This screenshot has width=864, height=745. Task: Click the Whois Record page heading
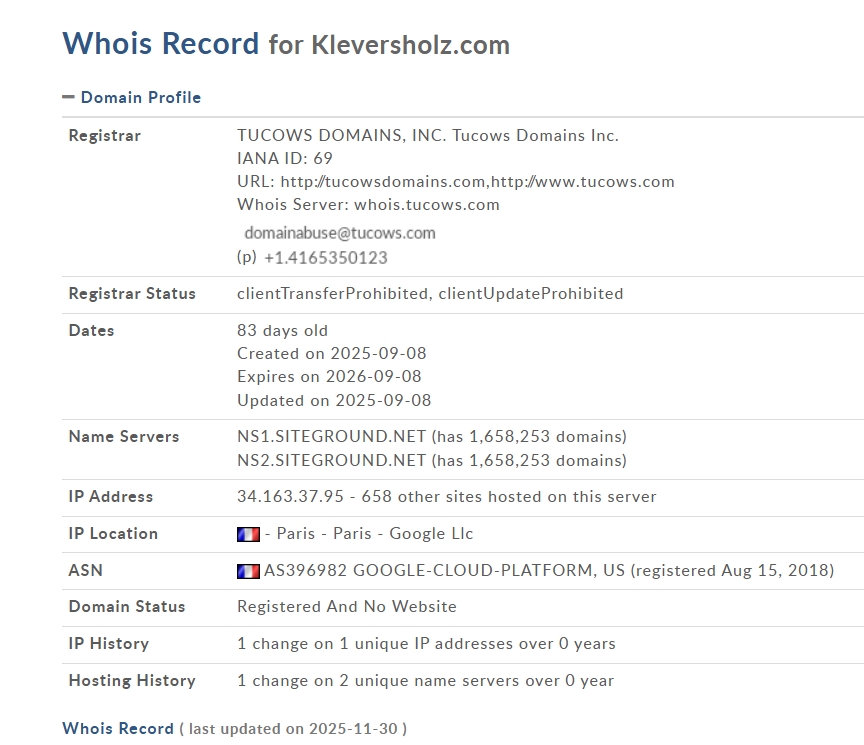pos(161,44)
